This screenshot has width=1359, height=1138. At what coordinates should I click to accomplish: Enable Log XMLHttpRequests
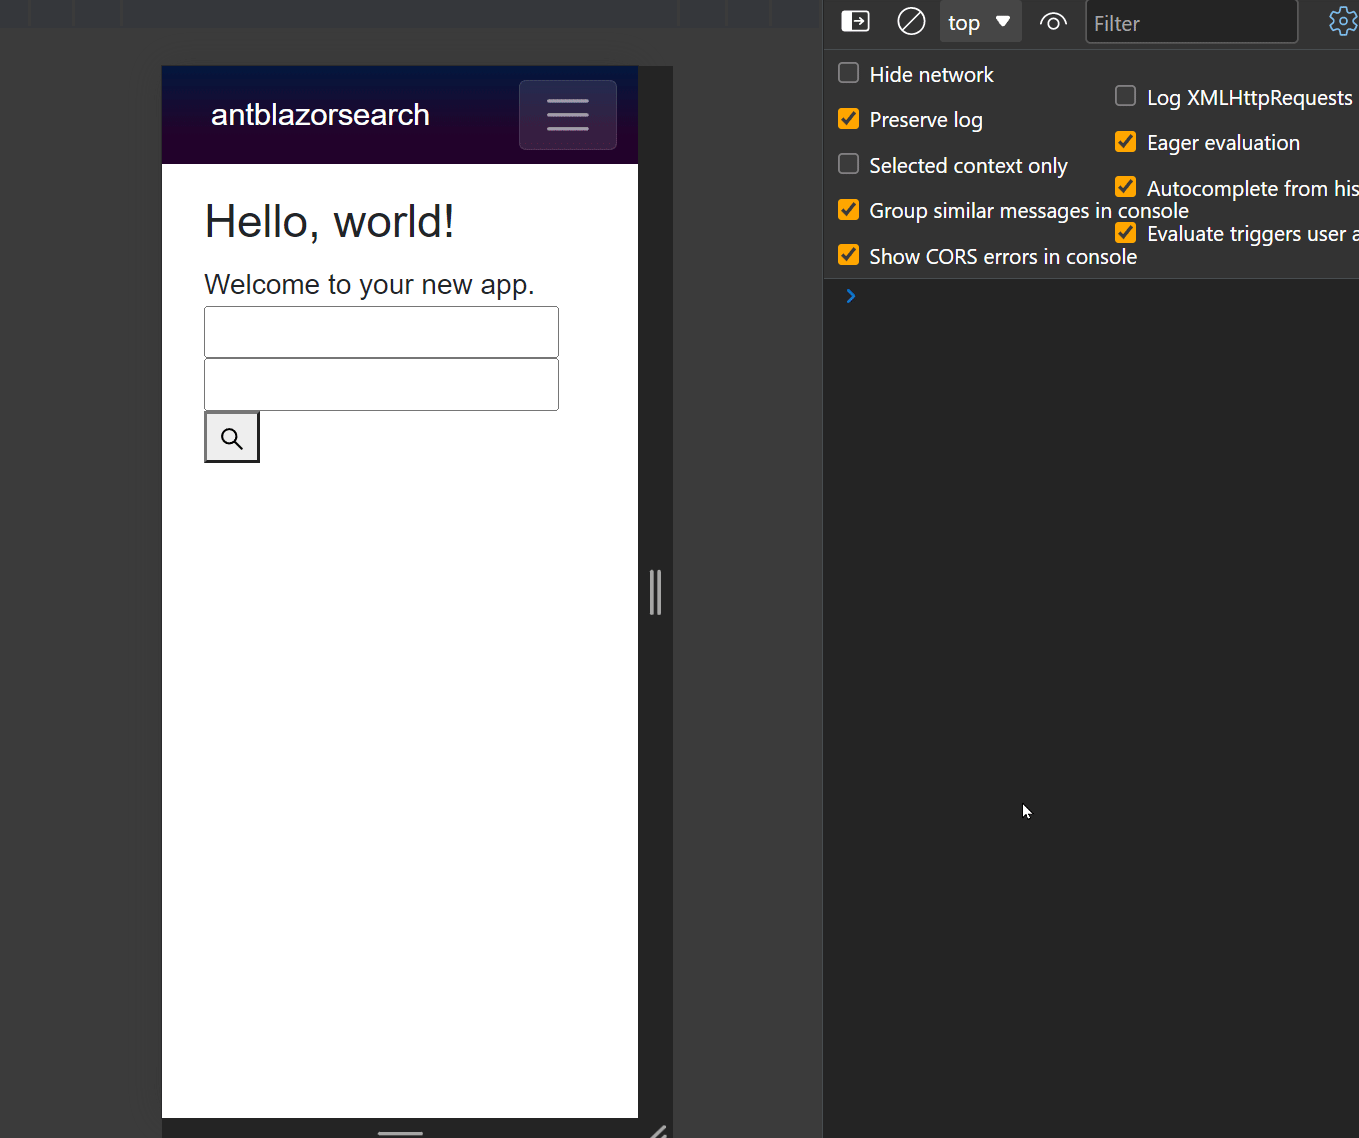(x=1124, y=96)
